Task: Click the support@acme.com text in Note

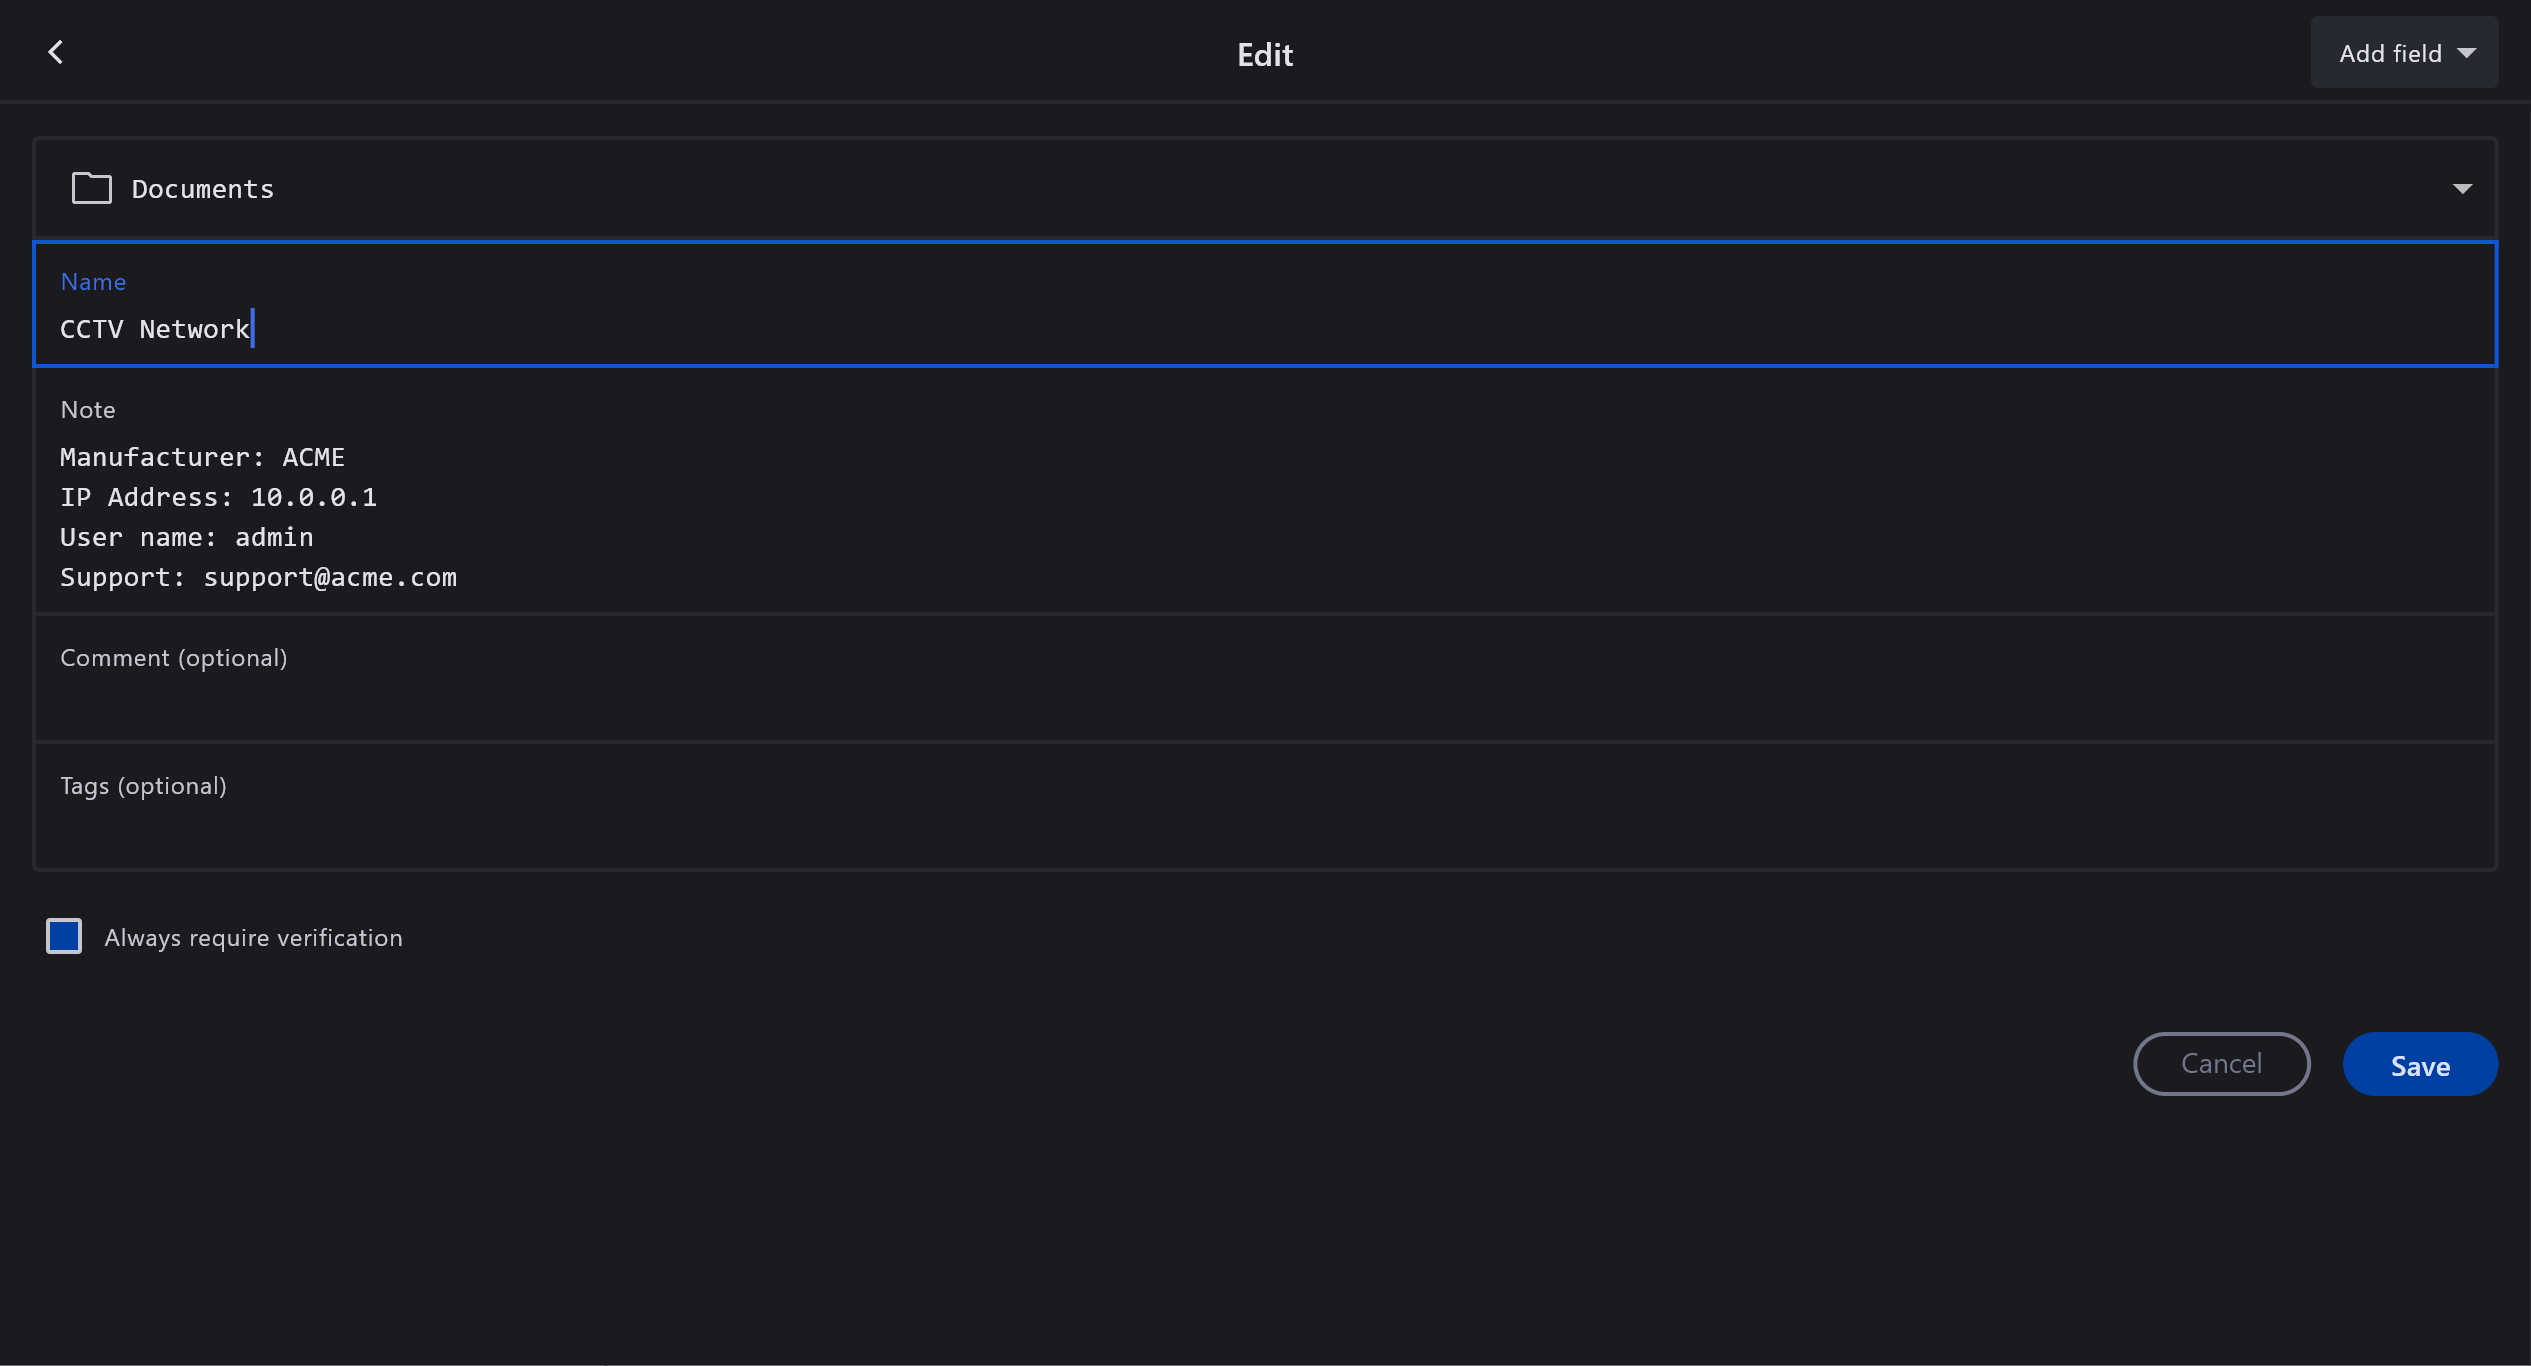Action: point(330,577)
